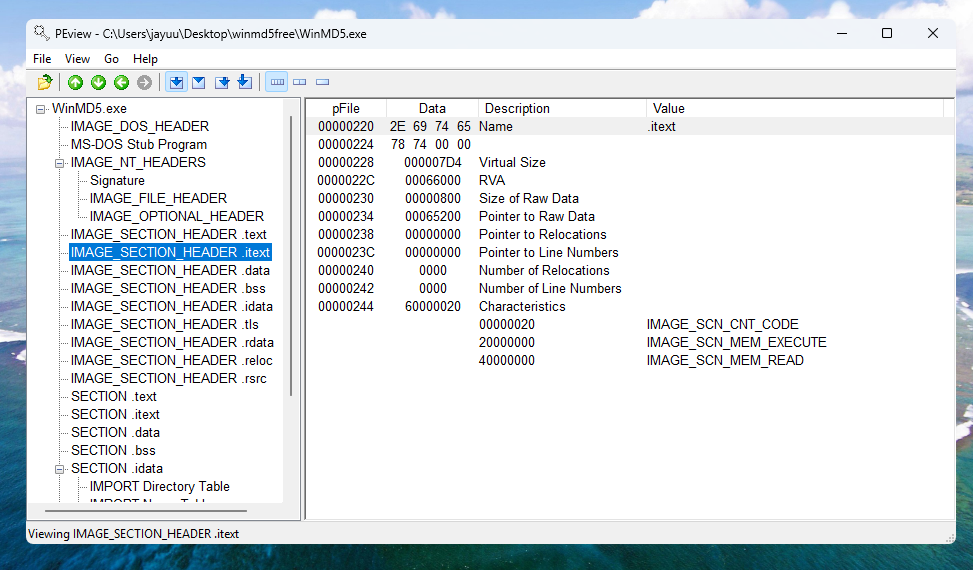The width and height of the screenshot is (973, 570).
Task: Click the Open file folder icon
Action: tap(45, 82)
